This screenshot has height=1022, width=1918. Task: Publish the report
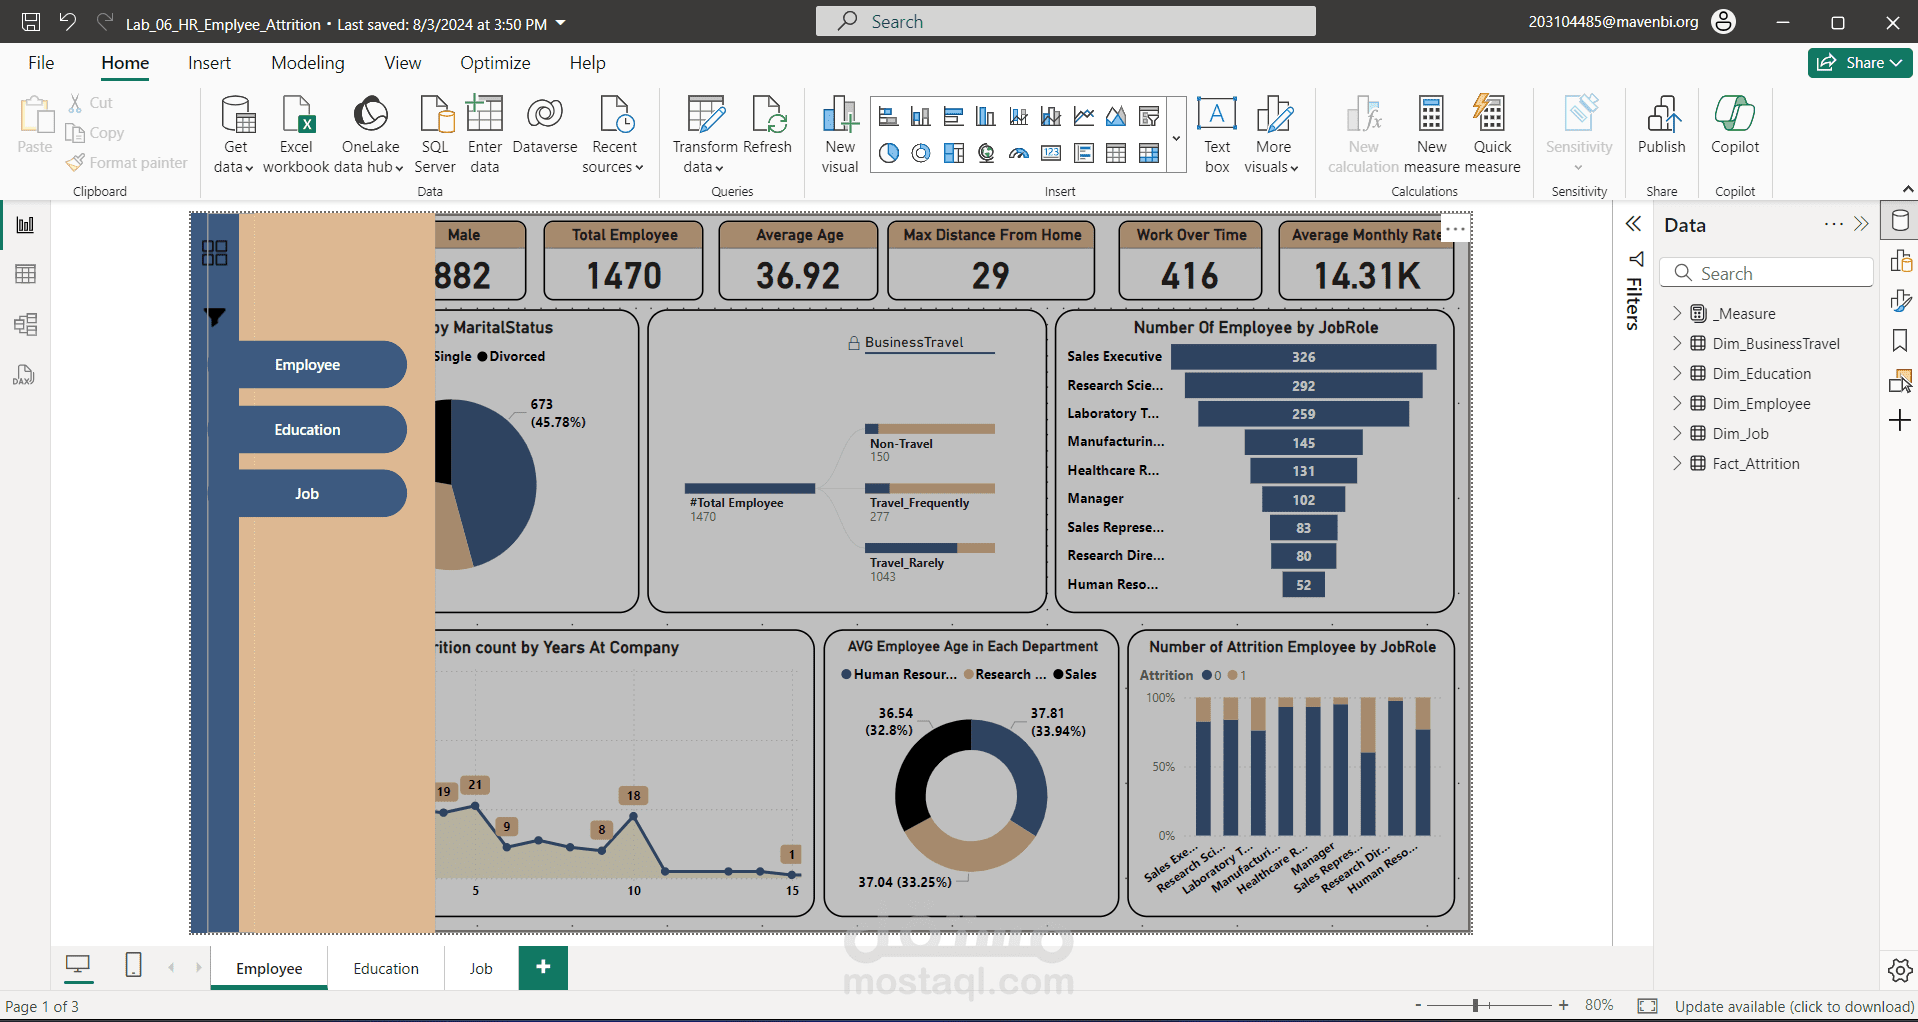click(x=1662, y=126)
